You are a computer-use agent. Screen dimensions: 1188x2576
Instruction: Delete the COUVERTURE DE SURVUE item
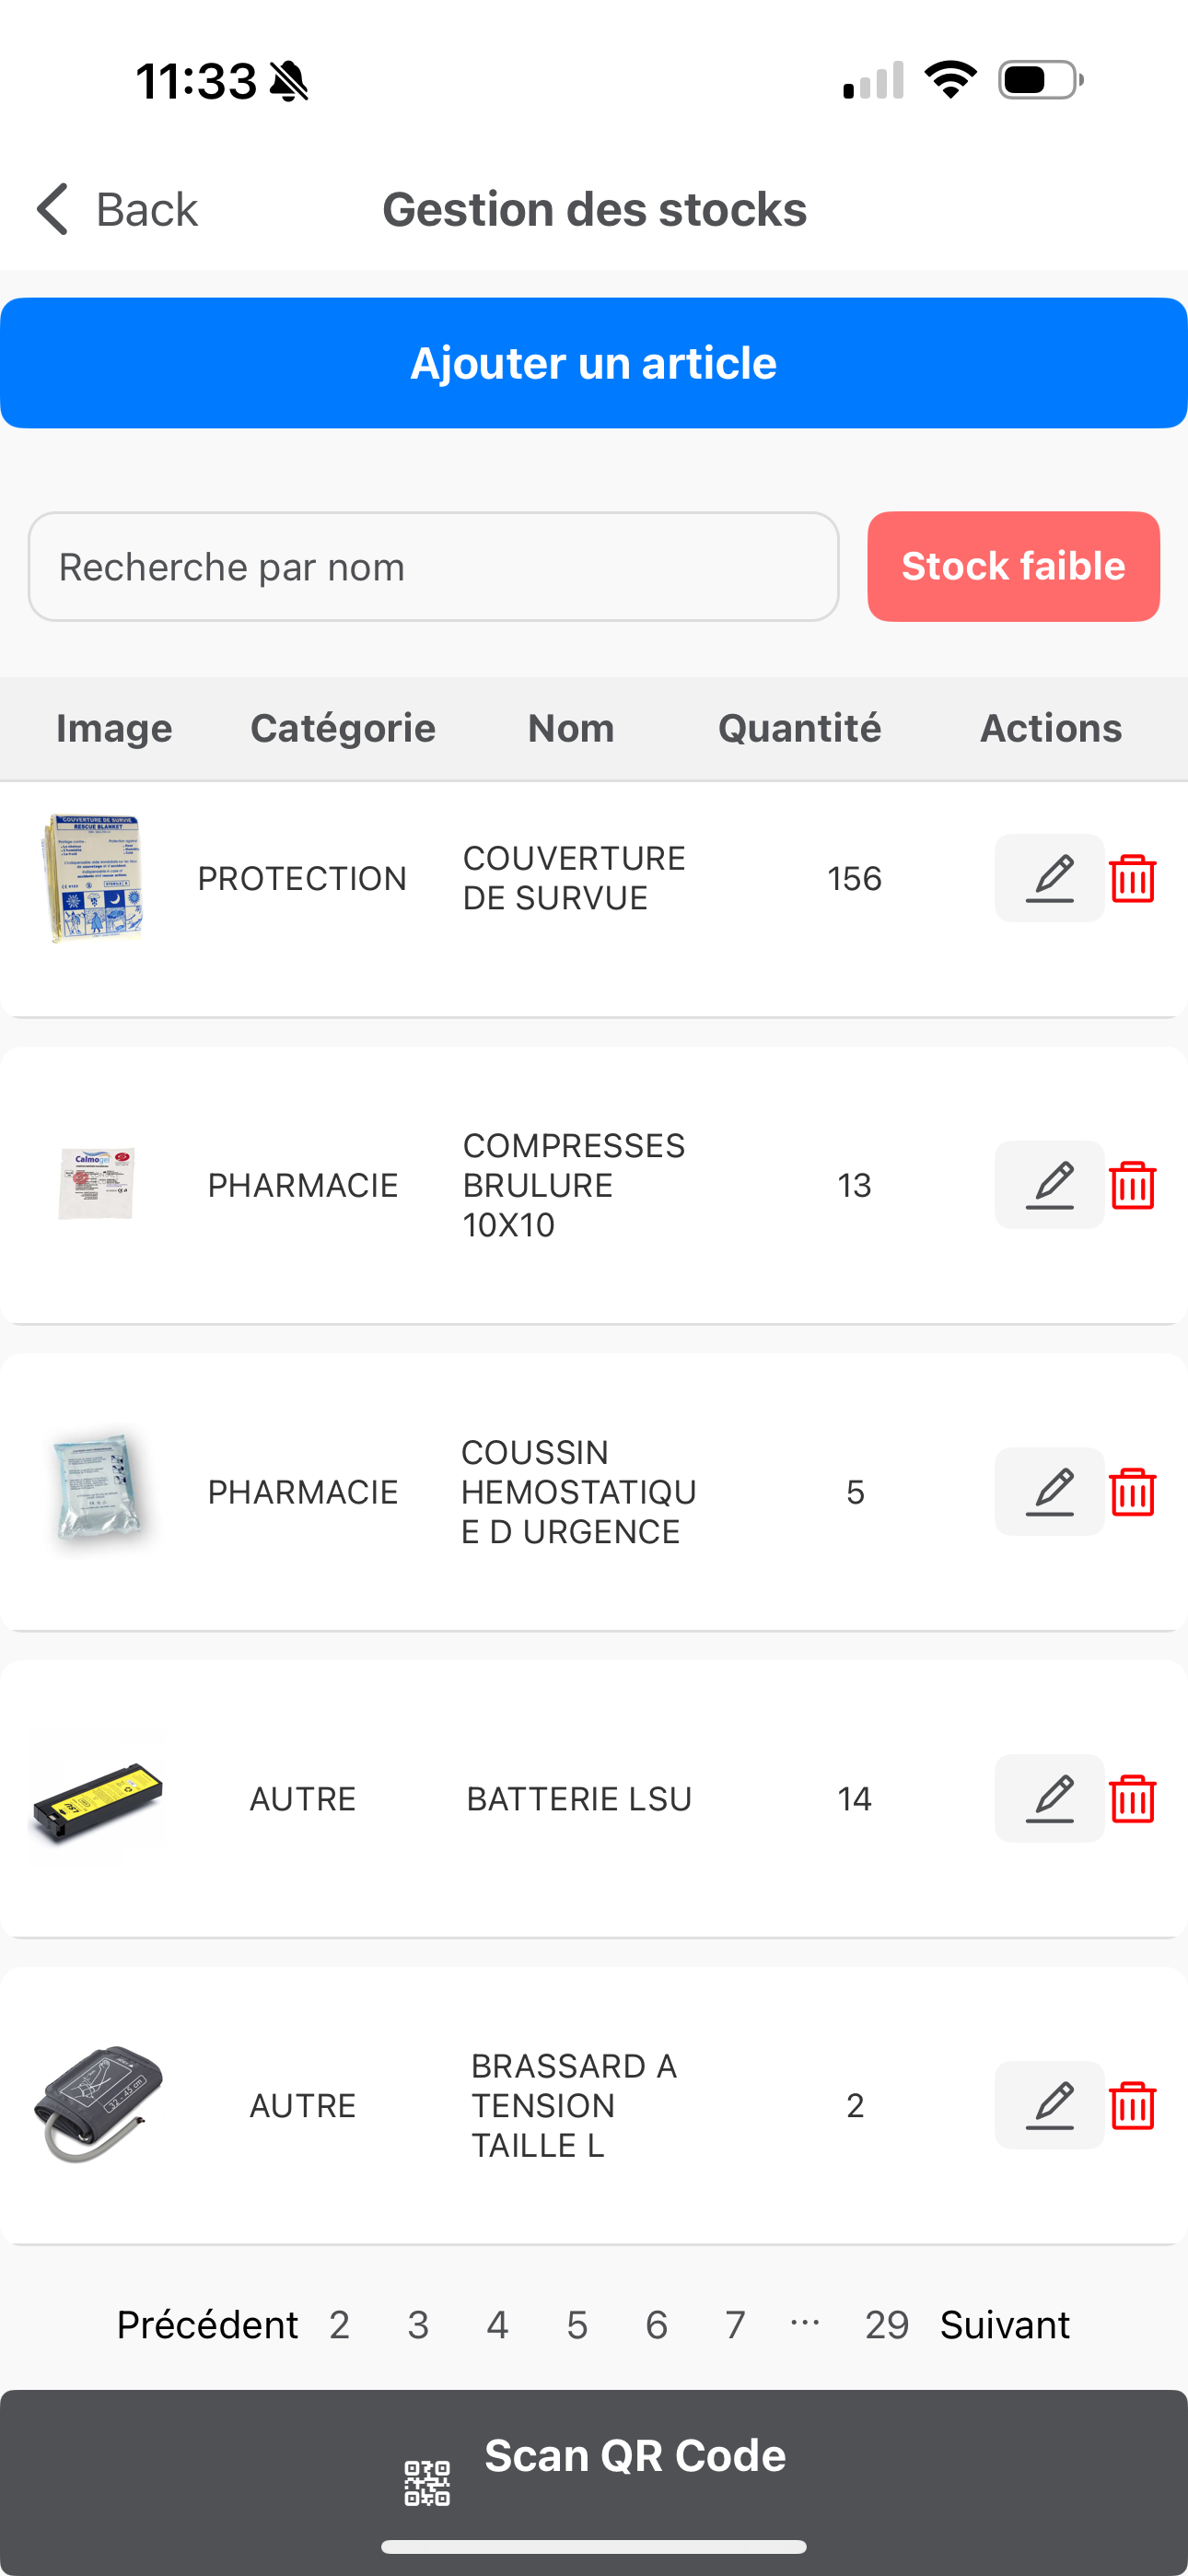(x=1133, y=878)
